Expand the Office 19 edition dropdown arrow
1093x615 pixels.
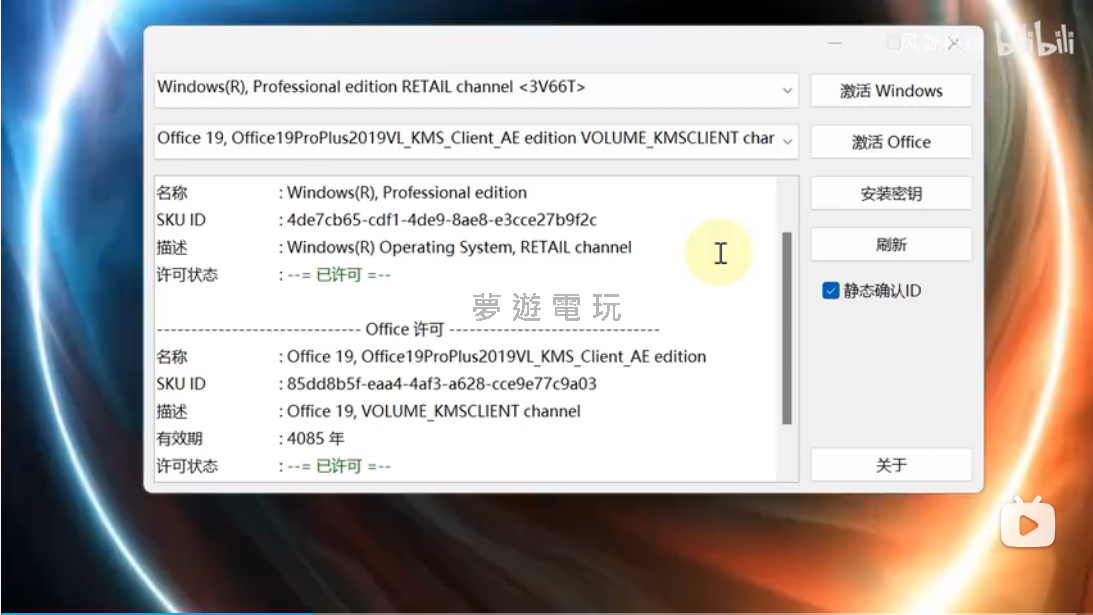(x=787, y=141)
